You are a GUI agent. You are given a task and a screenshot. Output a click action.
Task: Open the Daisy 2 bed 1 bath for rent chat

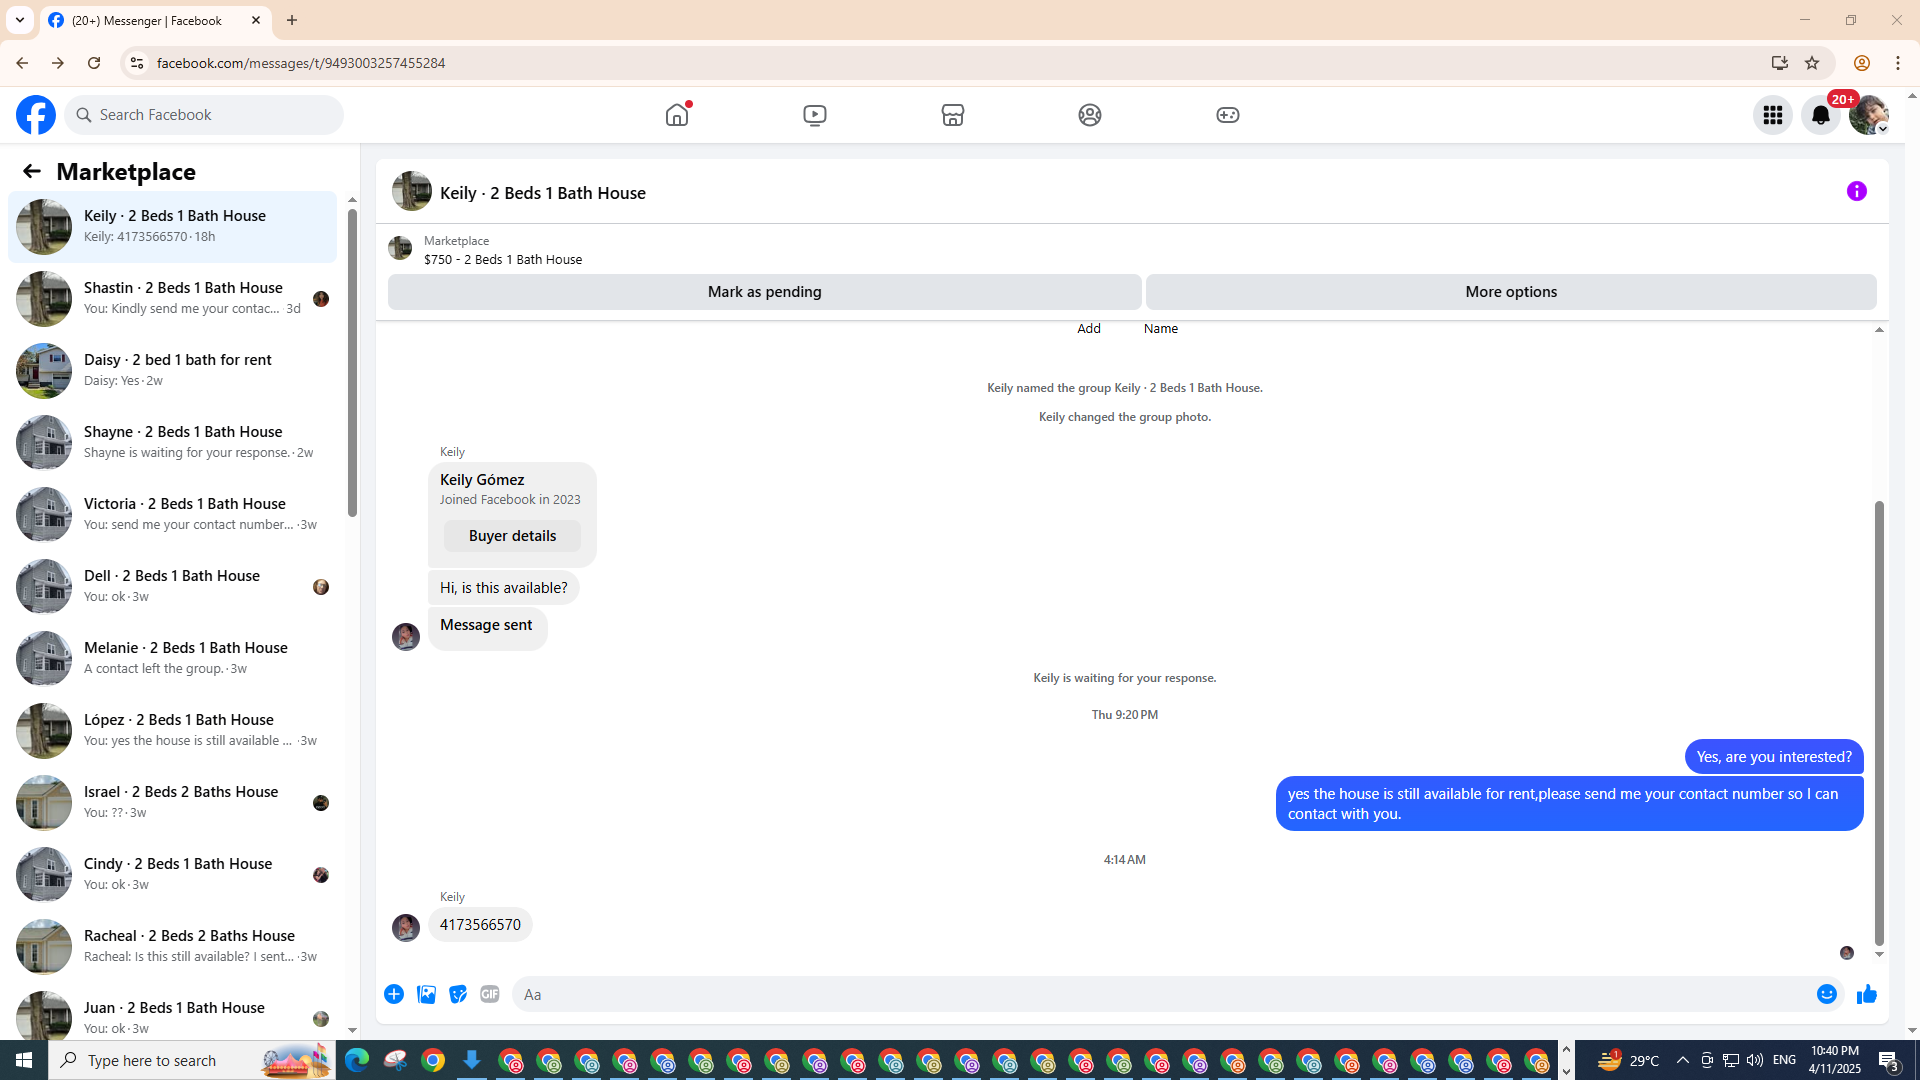[173, 371]
